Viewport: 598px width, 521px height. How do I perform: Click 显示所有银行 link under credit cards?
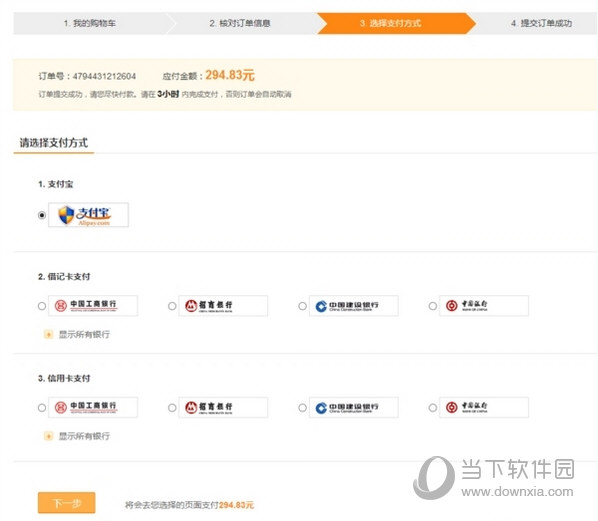84,436
